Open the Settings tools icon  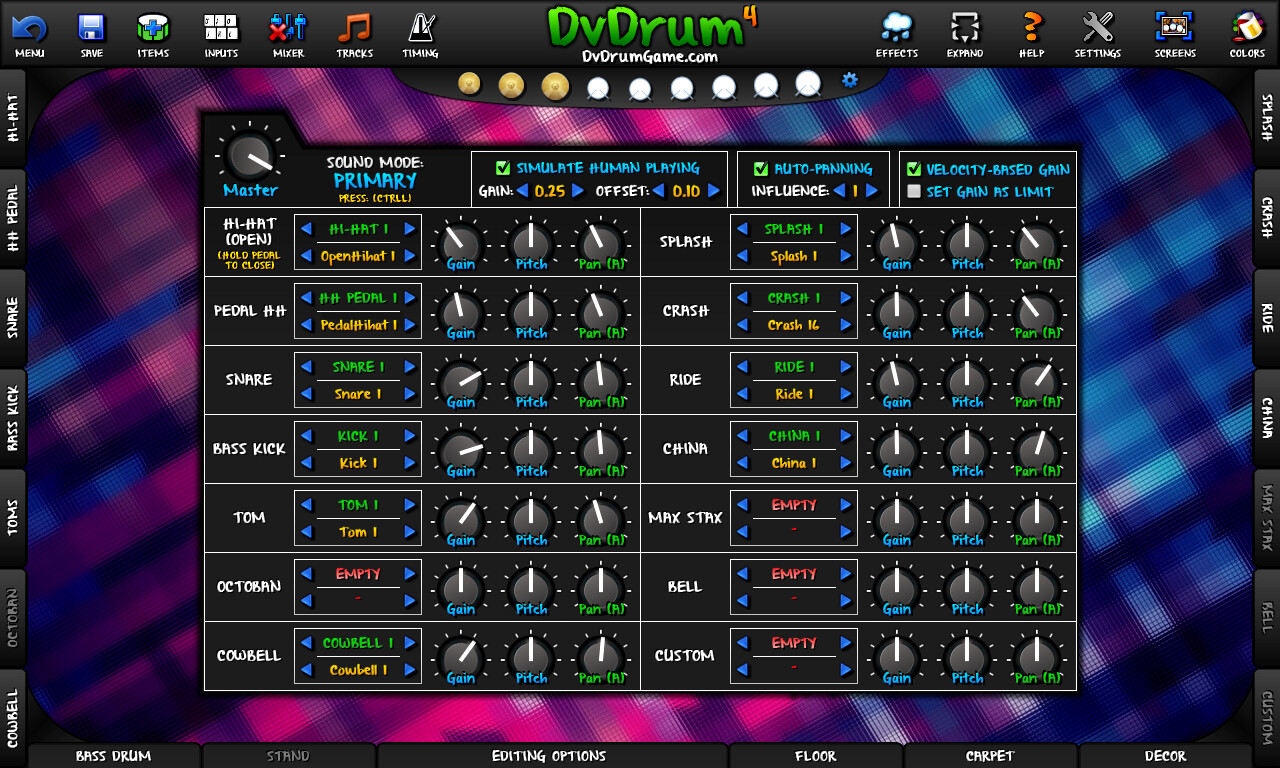tap(1098, 27)
